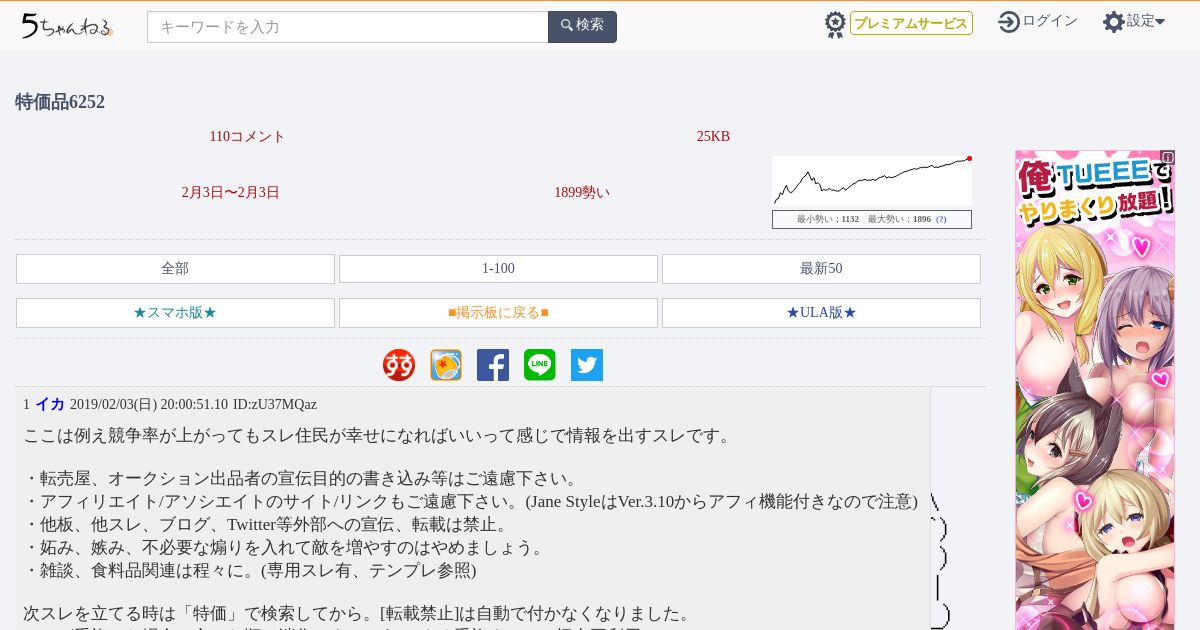
Task: Click the 2月3日〜2月3日 date range
Action: 231,192
